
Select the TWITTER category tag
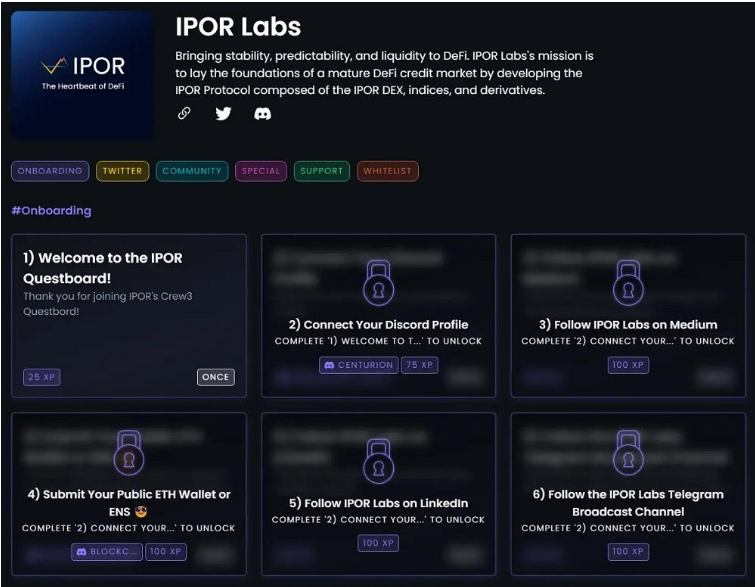tap(122, 171)
